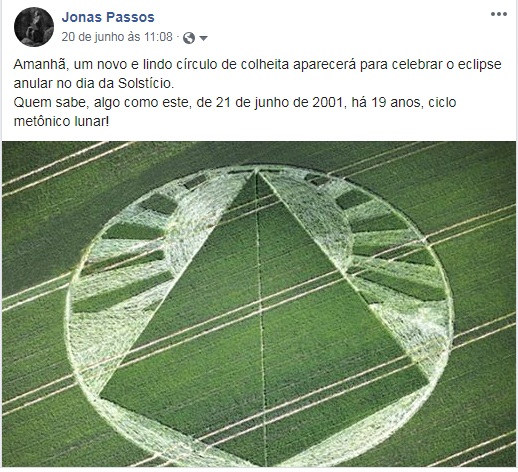This screenshot has width=518, height=472.
Task: Open Jonas Passos profile picture
Action: click(x=34, y=27)
